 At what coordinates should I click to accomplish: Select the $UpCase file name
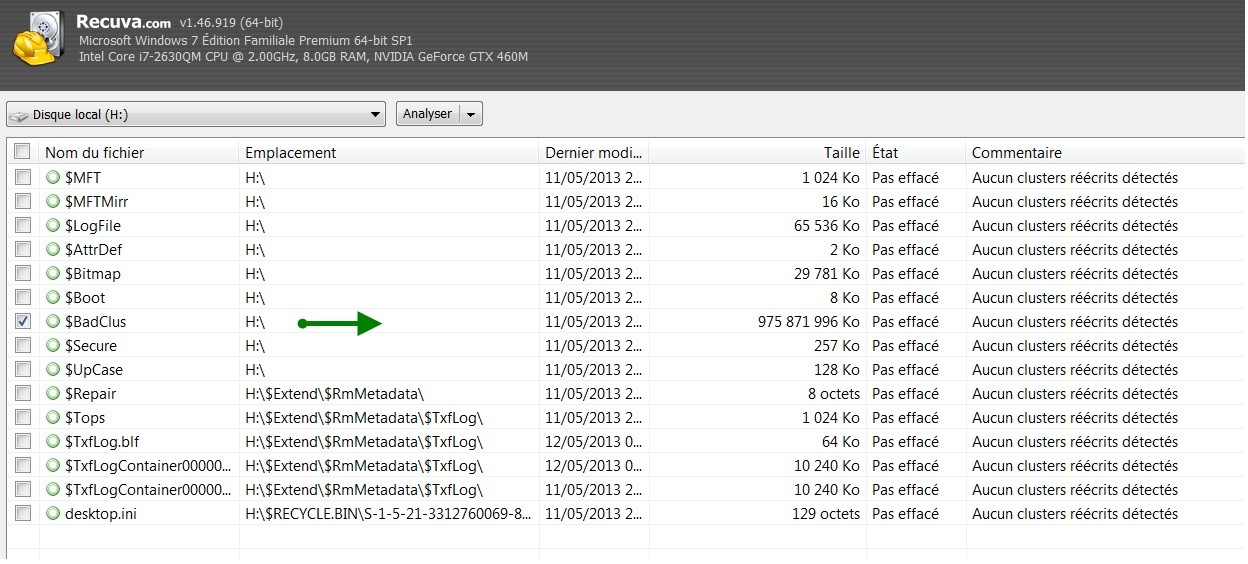coord(94,370)
